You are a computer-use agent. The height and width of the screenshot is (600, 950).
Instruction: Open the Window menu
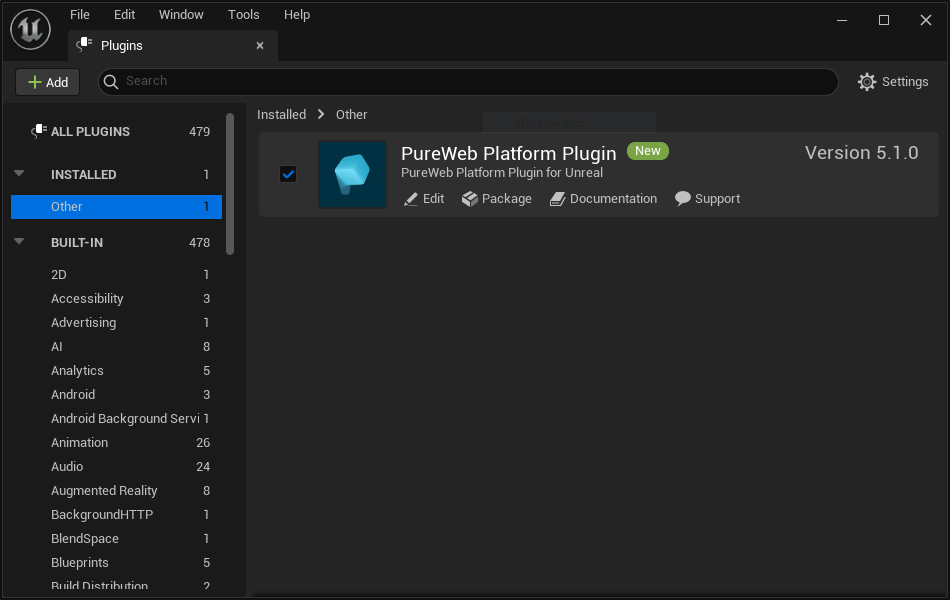tap(181, 15)
